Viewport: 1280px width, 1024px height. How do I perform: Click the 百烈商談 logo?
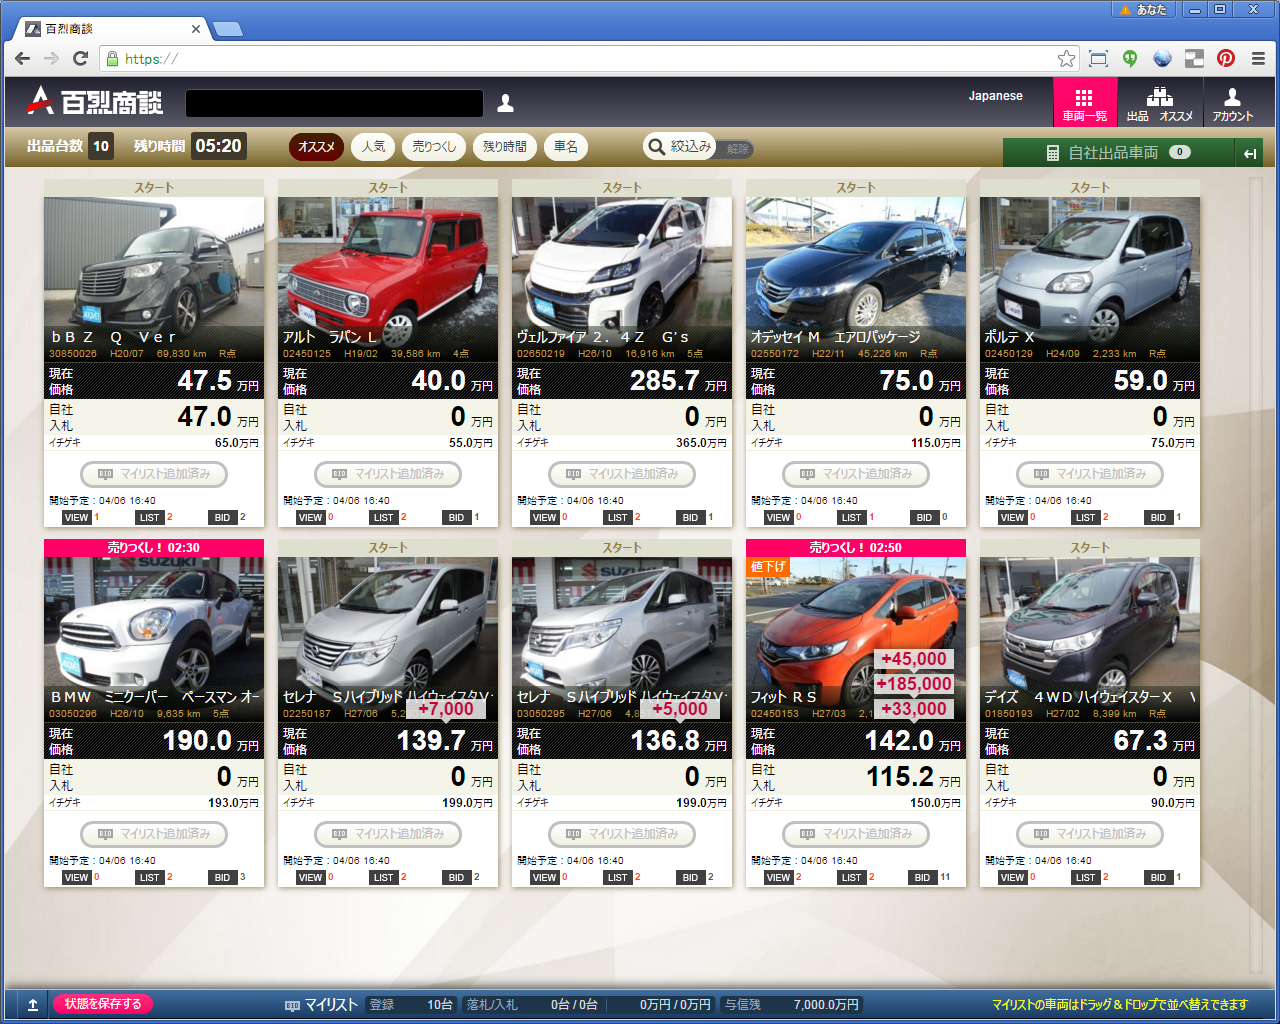(94, 101)
